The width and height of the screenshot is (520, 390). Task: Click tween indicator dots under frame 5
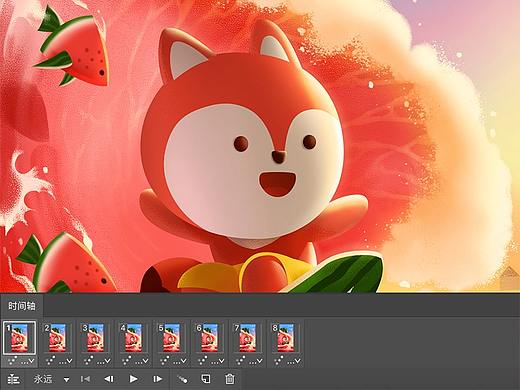[164, 361]
